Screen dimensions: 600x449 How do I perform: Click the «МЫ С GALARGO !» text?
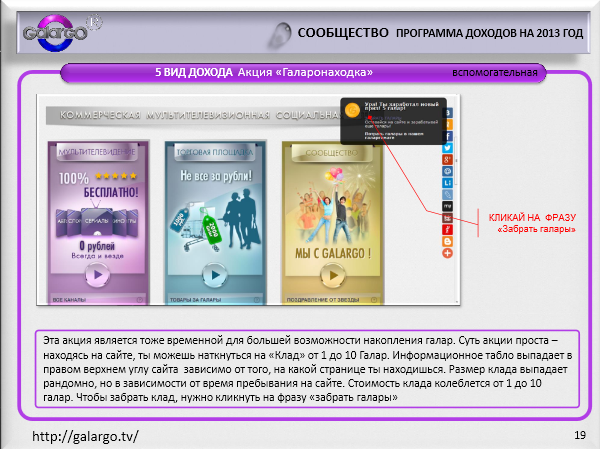[333, 253]
